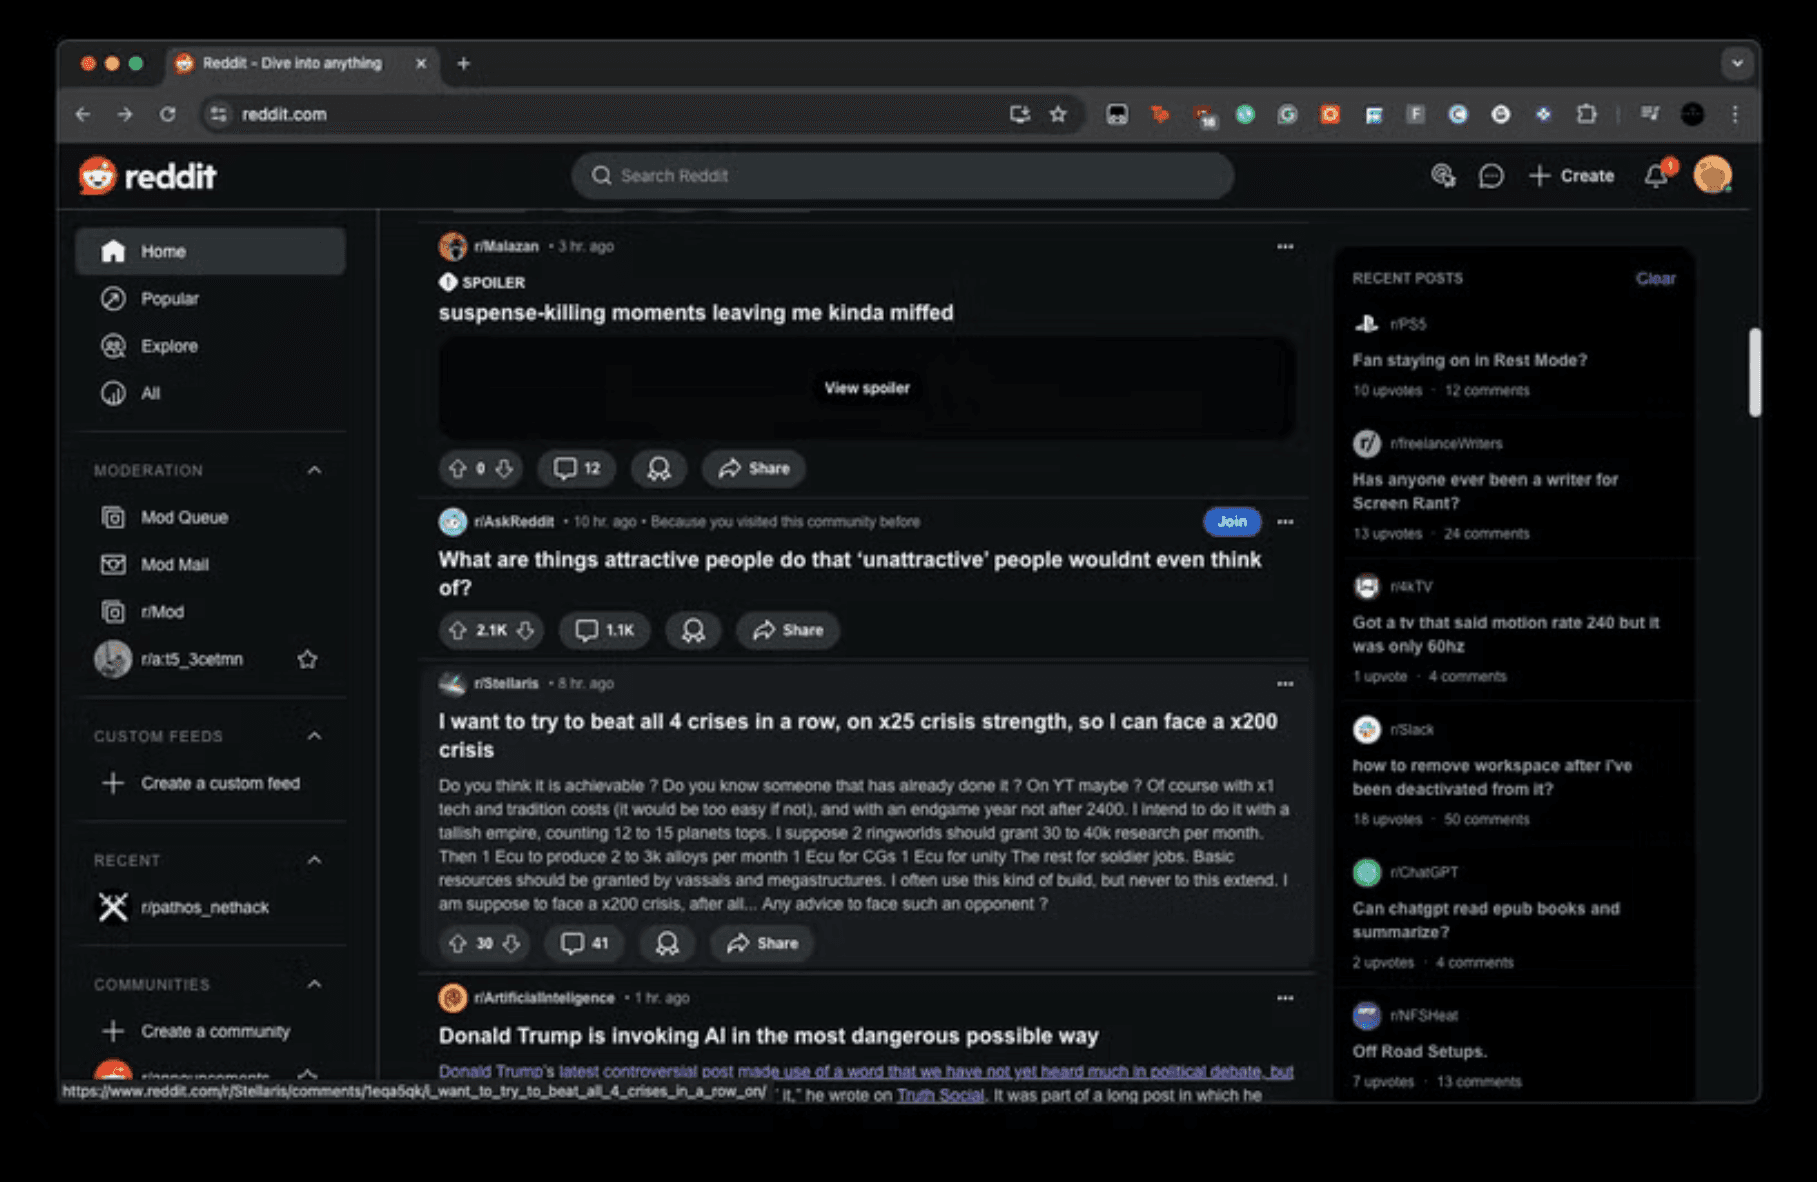This screenshot has width=1817, height=1182.
Task: Click the Reddit logo
Action: click(x=148, y=176)
